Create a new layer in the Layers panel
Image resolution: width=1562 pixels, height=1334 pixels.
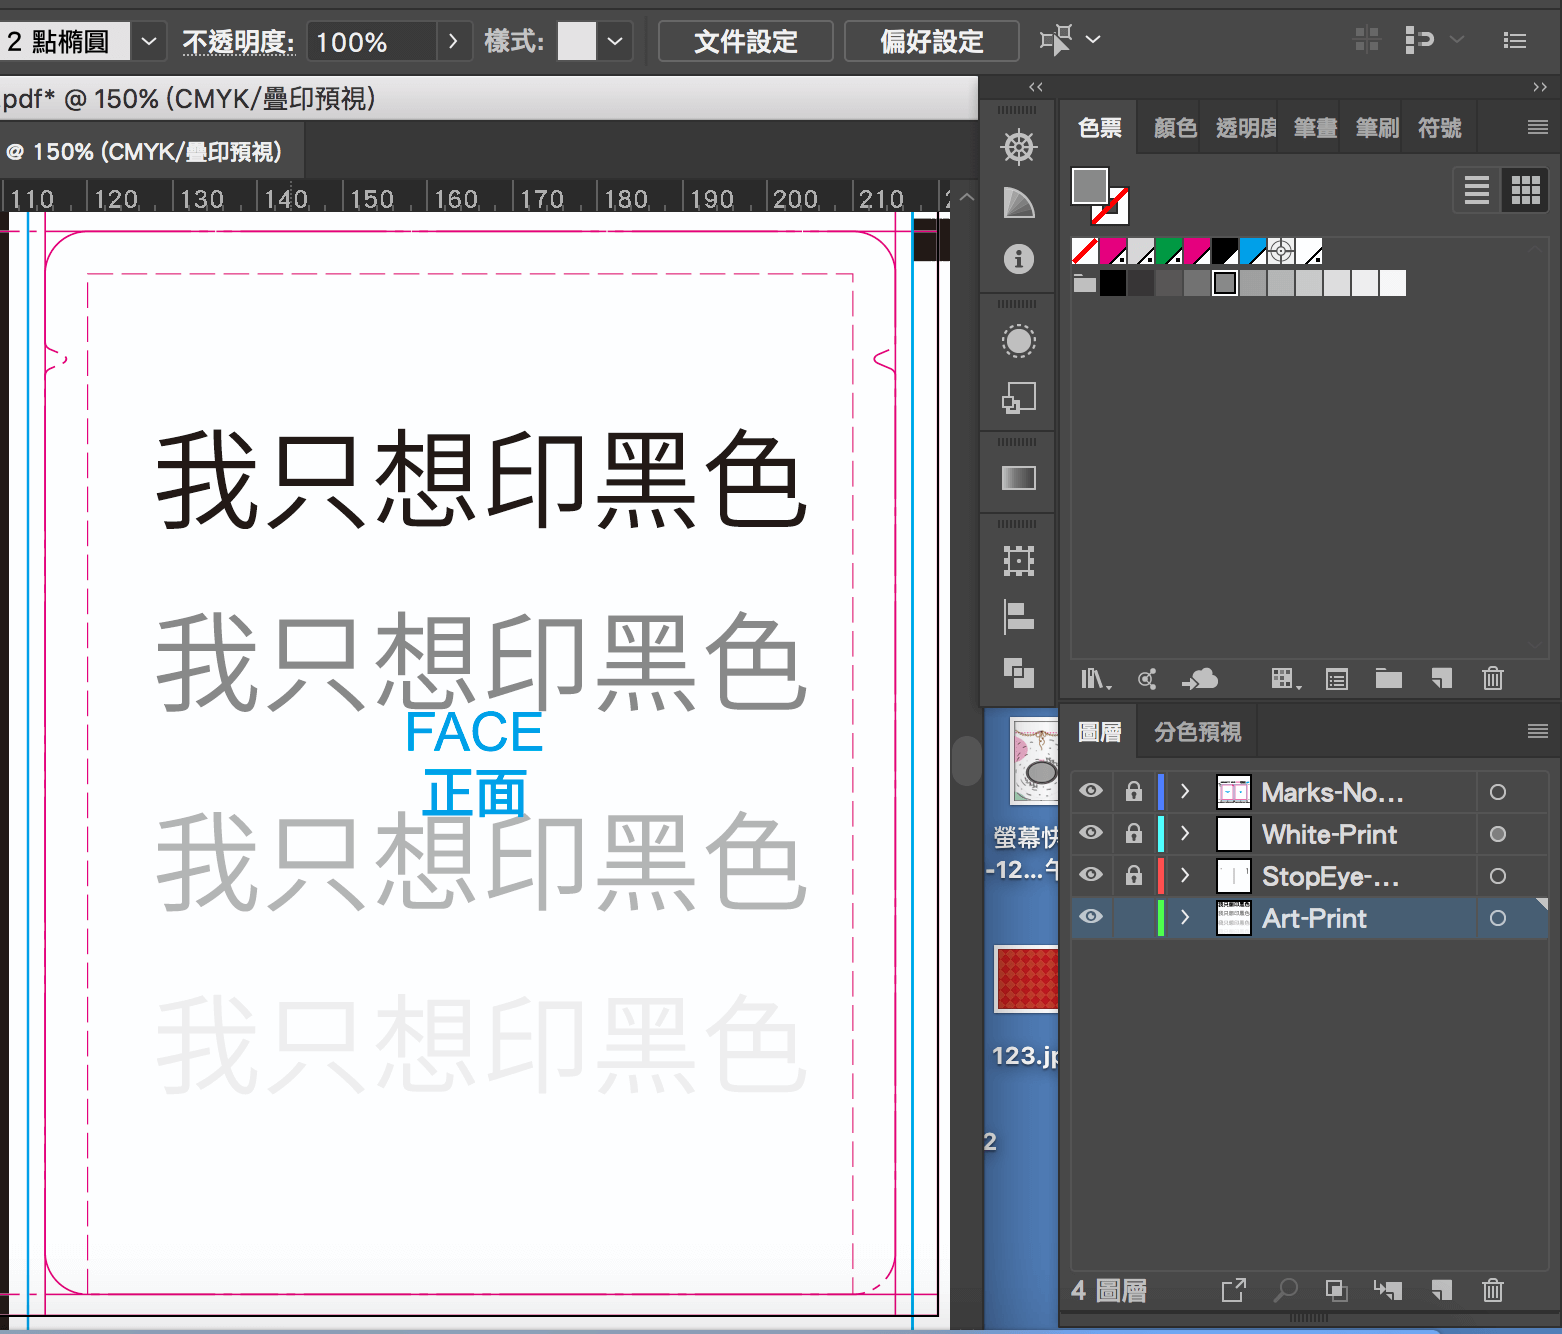click(x=1441, y=1290)
